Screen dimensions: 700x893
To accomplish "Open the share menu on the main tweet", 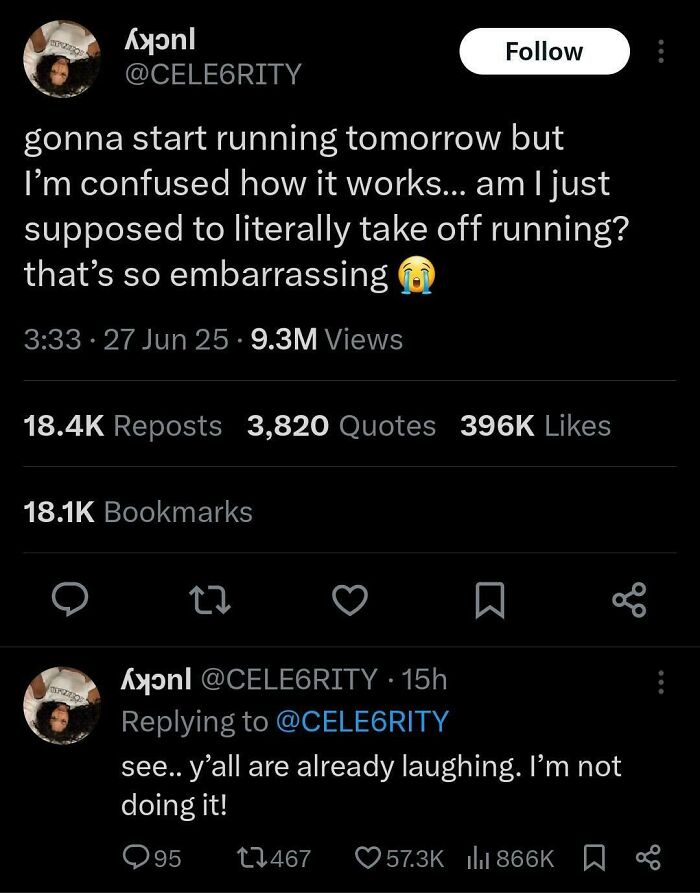I will [628, 599].
